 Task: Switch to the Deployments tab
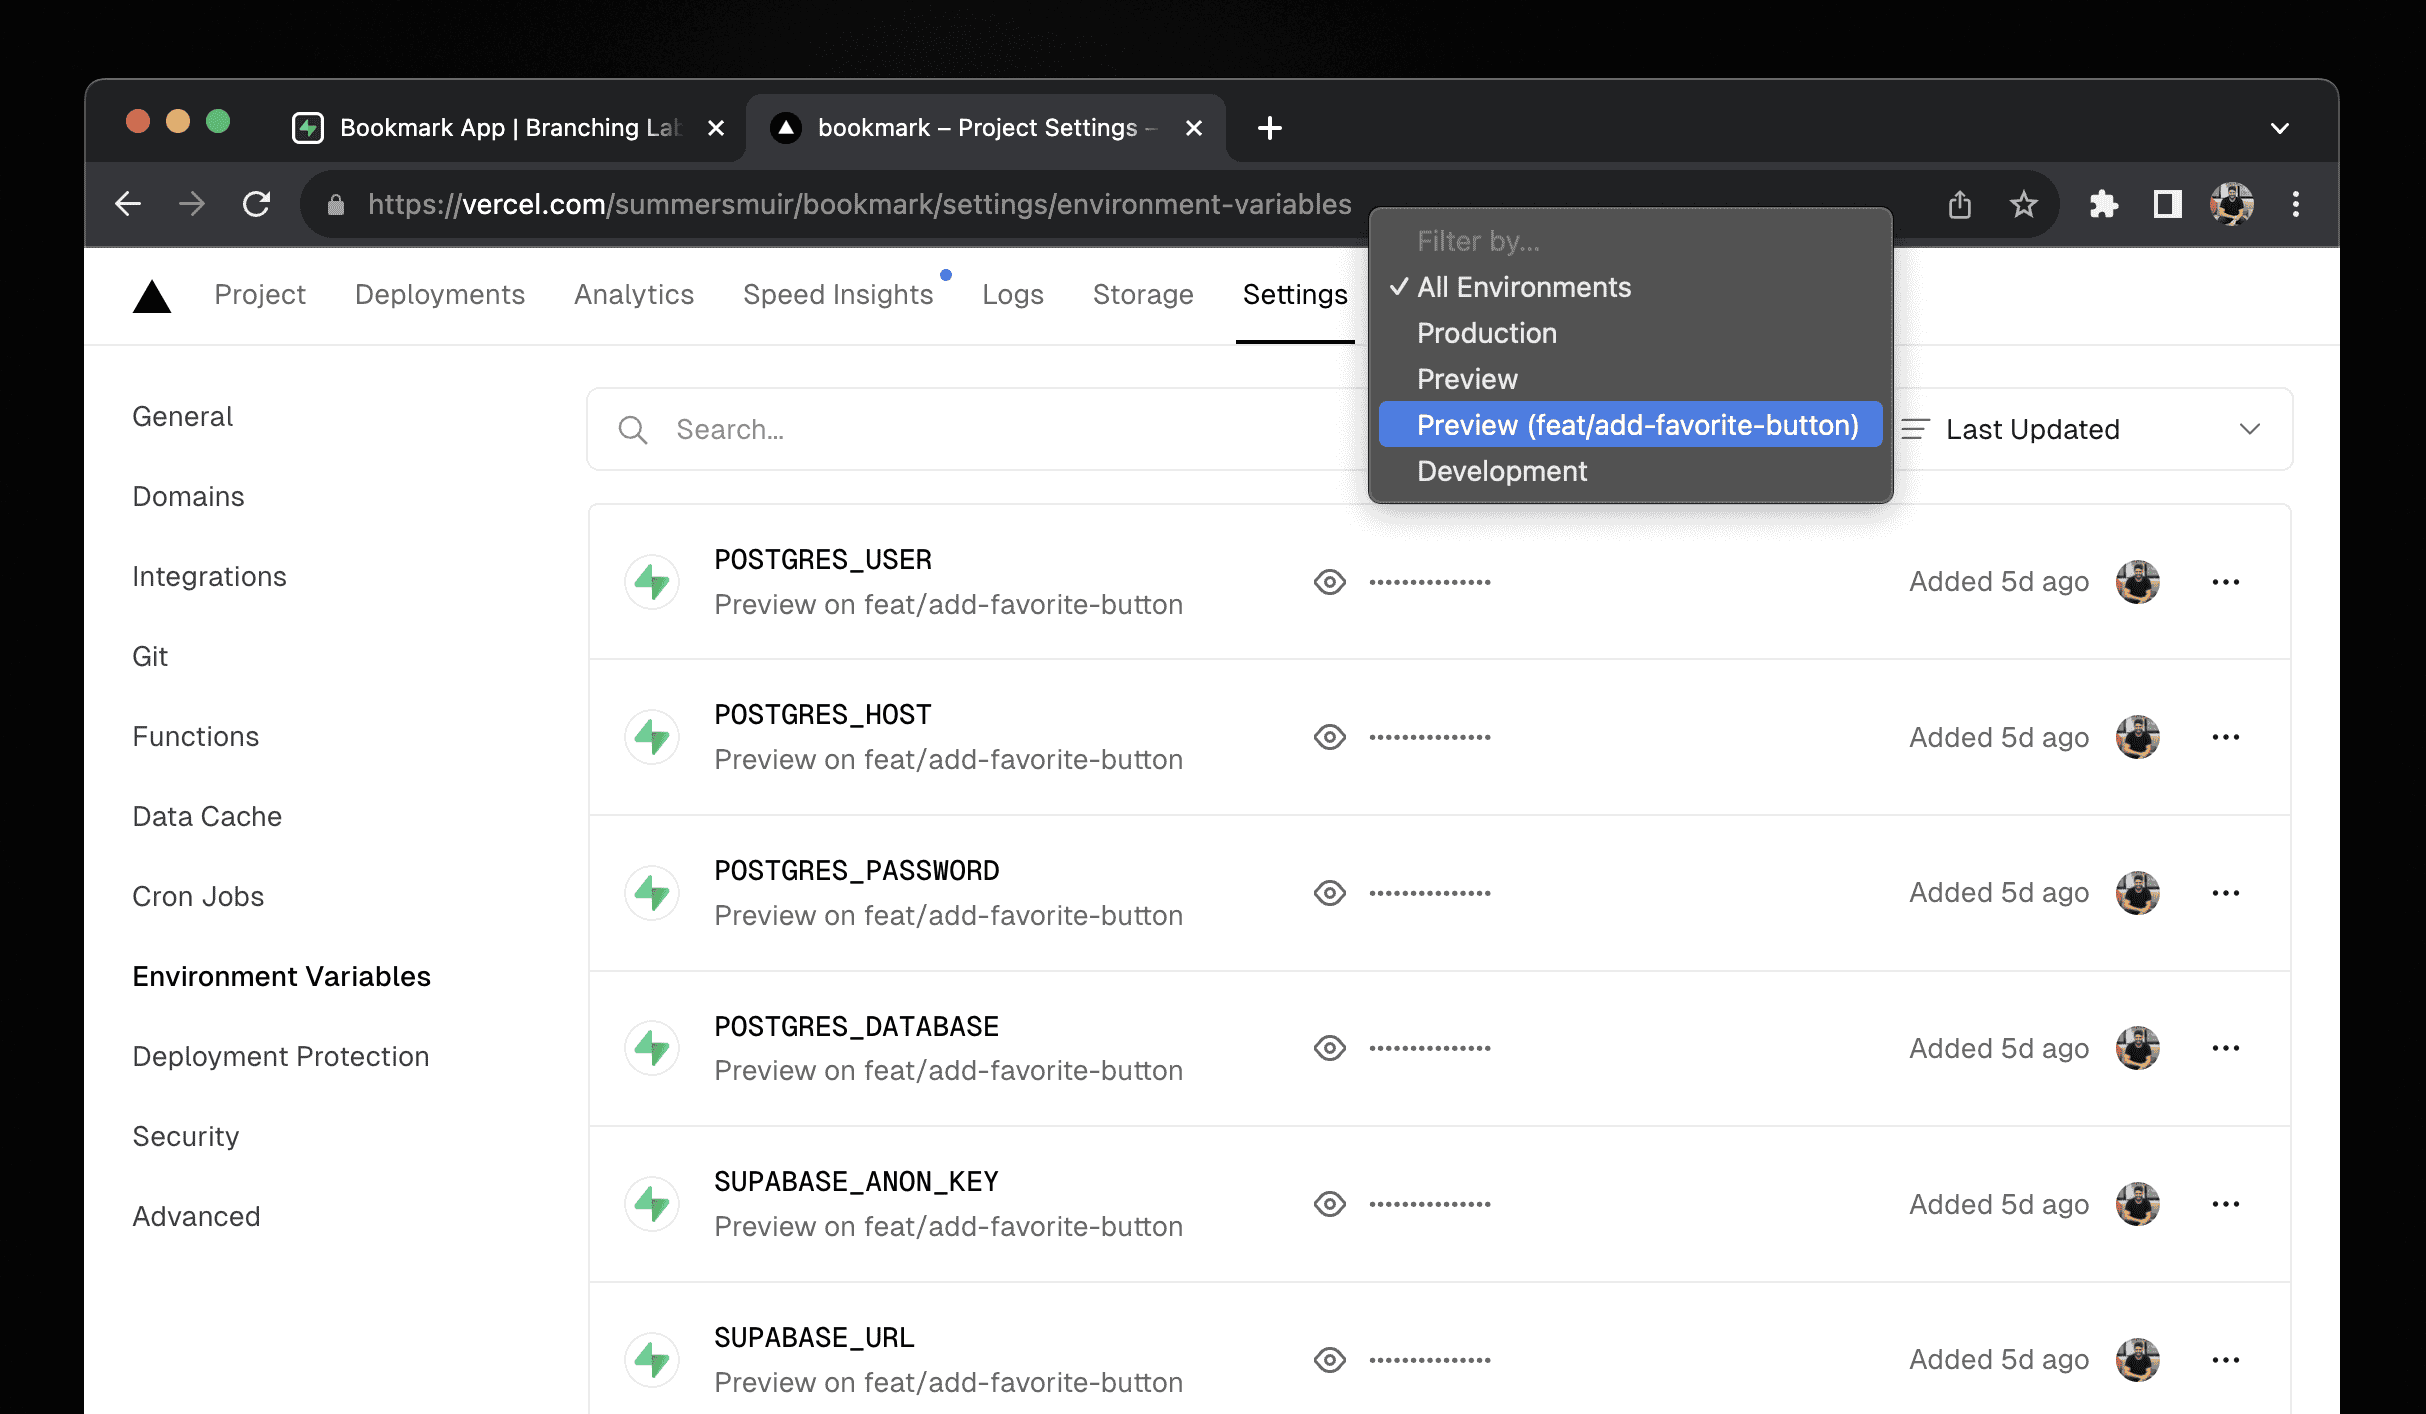pos(440,295)
